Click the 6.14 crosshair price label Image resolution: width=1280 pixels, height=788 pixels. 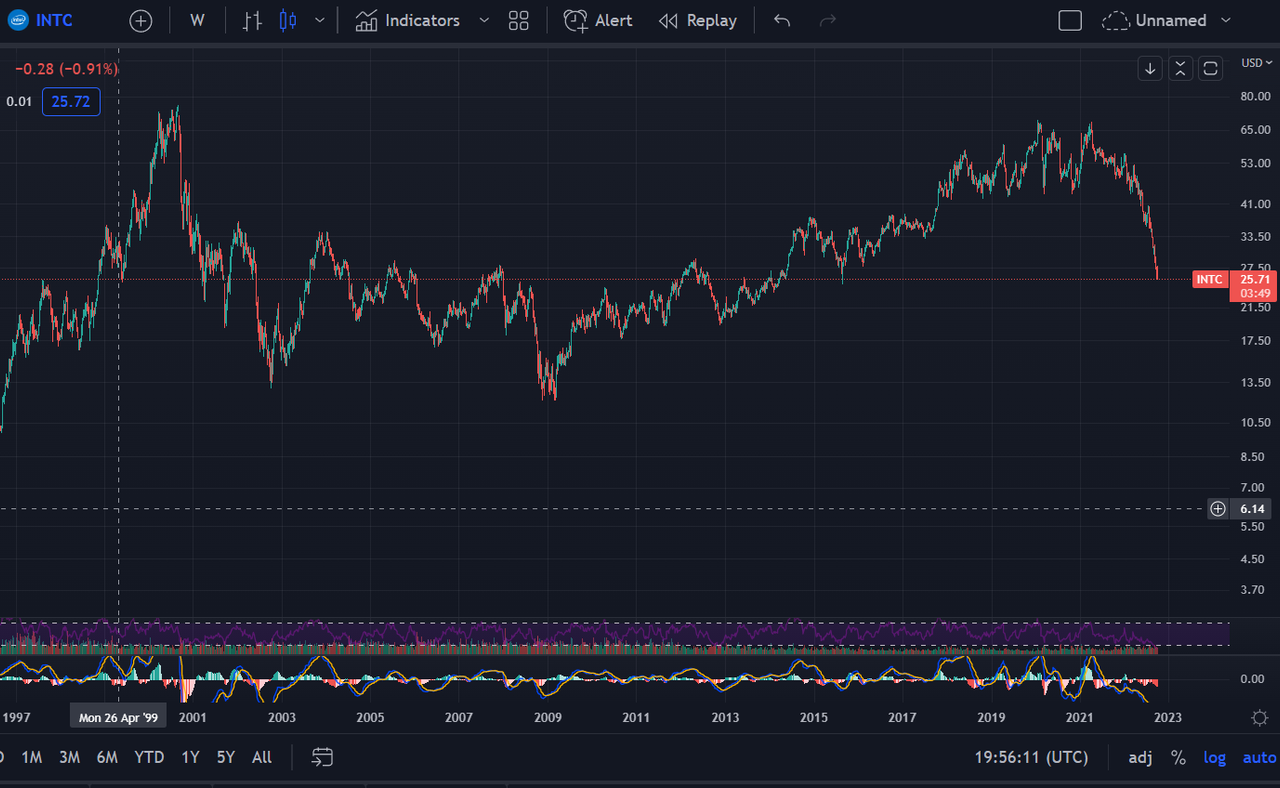pos(1253,509)
